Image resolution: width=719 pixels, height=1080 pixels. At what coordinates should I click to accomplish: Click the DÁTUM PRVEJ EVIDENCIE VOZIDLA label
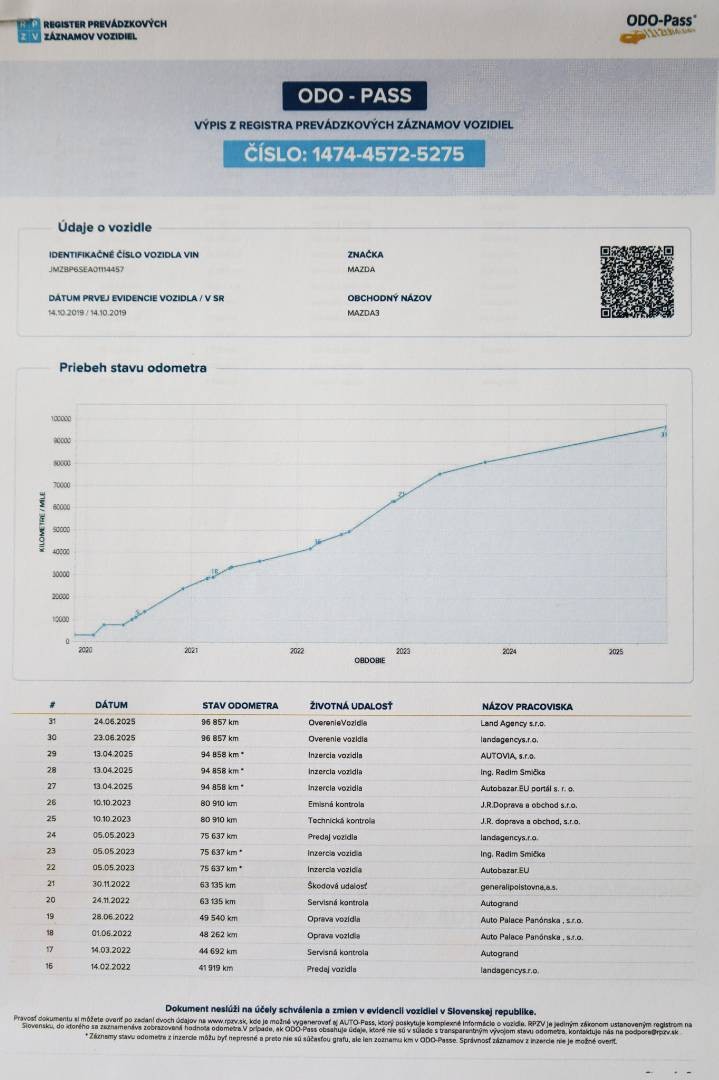tap(136, 298)
